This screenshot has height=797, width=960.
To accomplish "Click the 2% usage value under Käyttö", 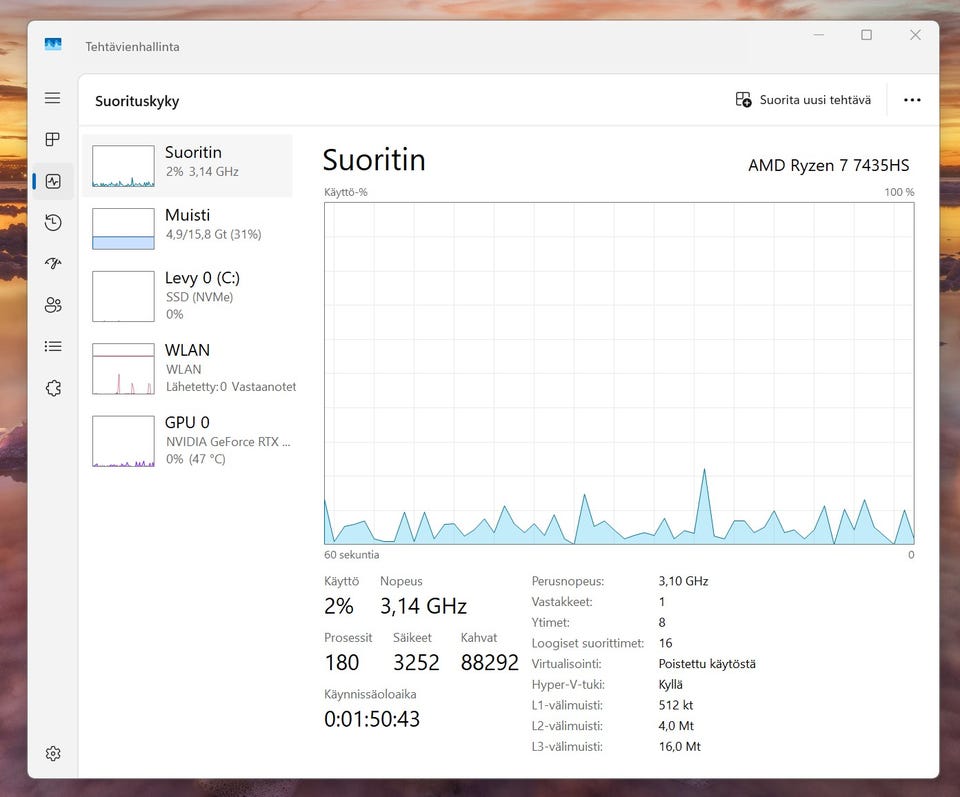I will pyautogui.click(x=339, y=606).
